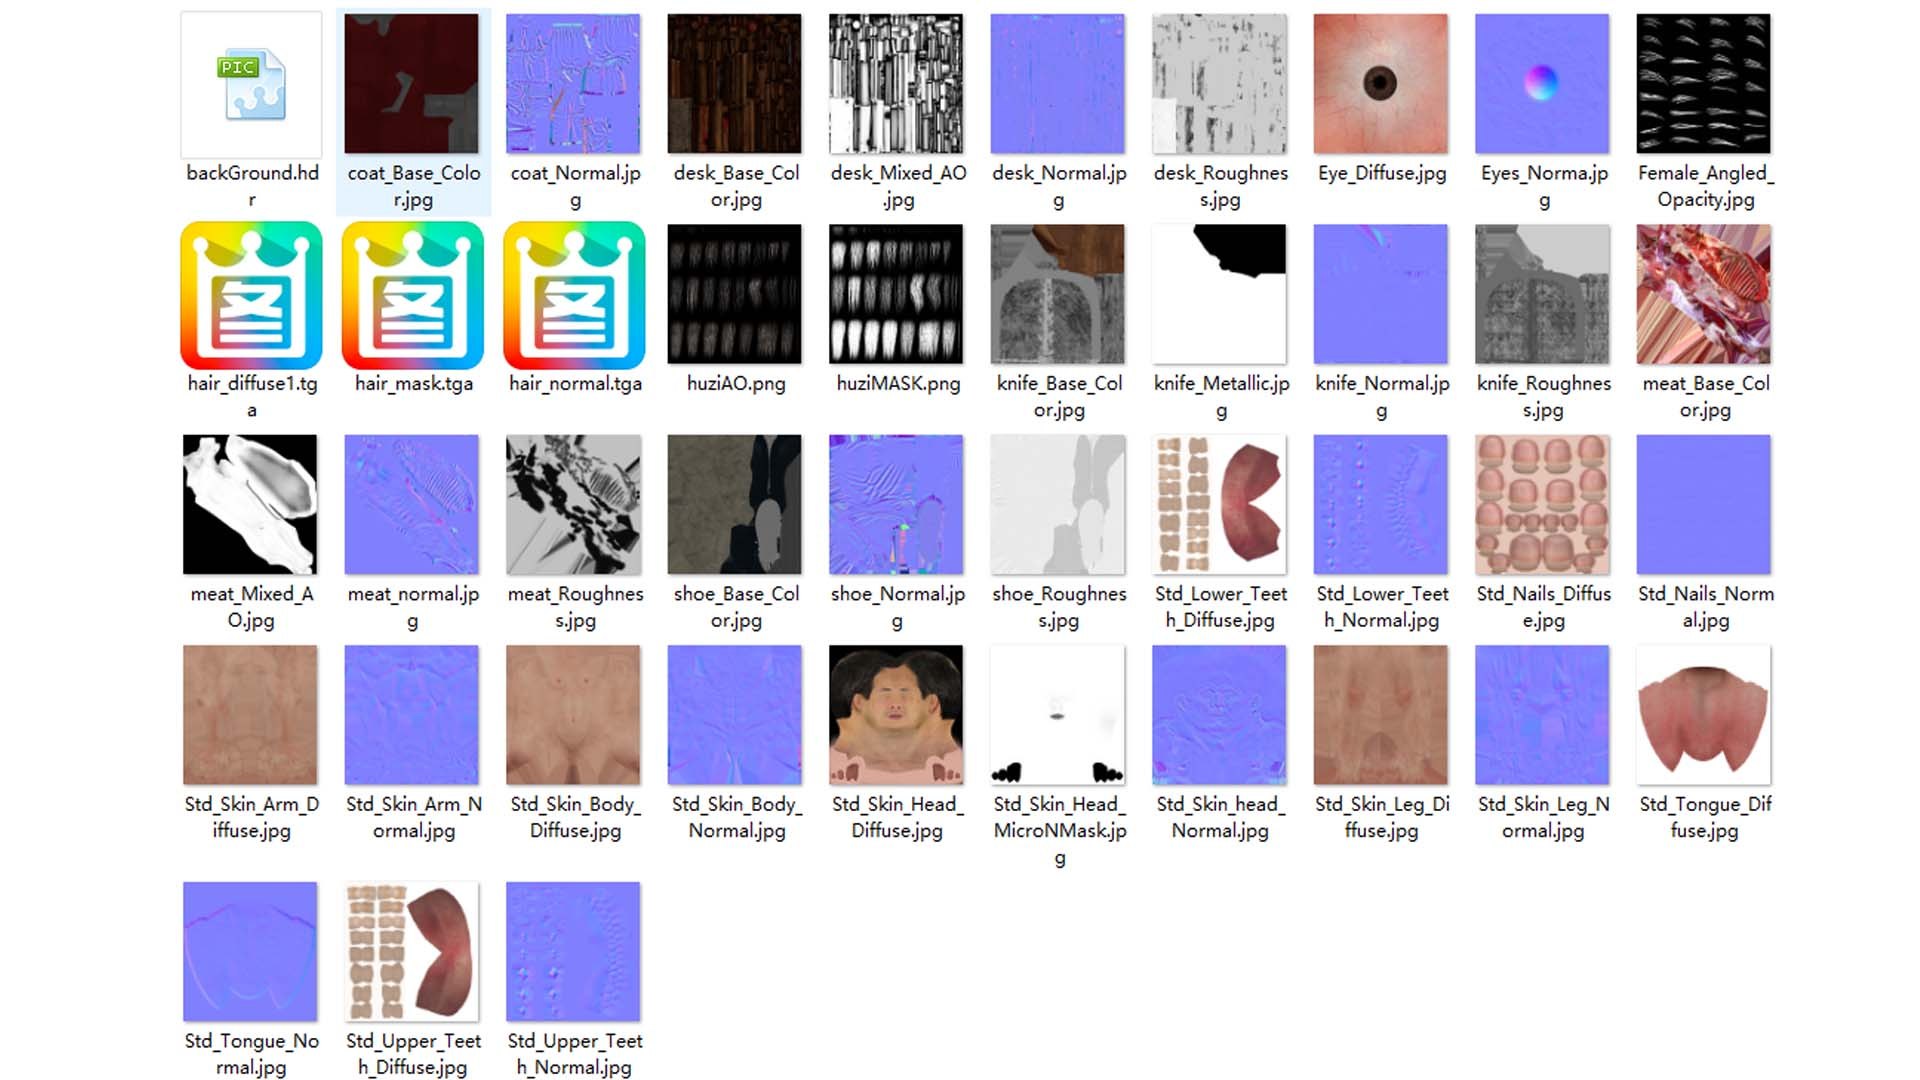Select the Eyes_Norma.jpg normal map

click(1542, 84)
